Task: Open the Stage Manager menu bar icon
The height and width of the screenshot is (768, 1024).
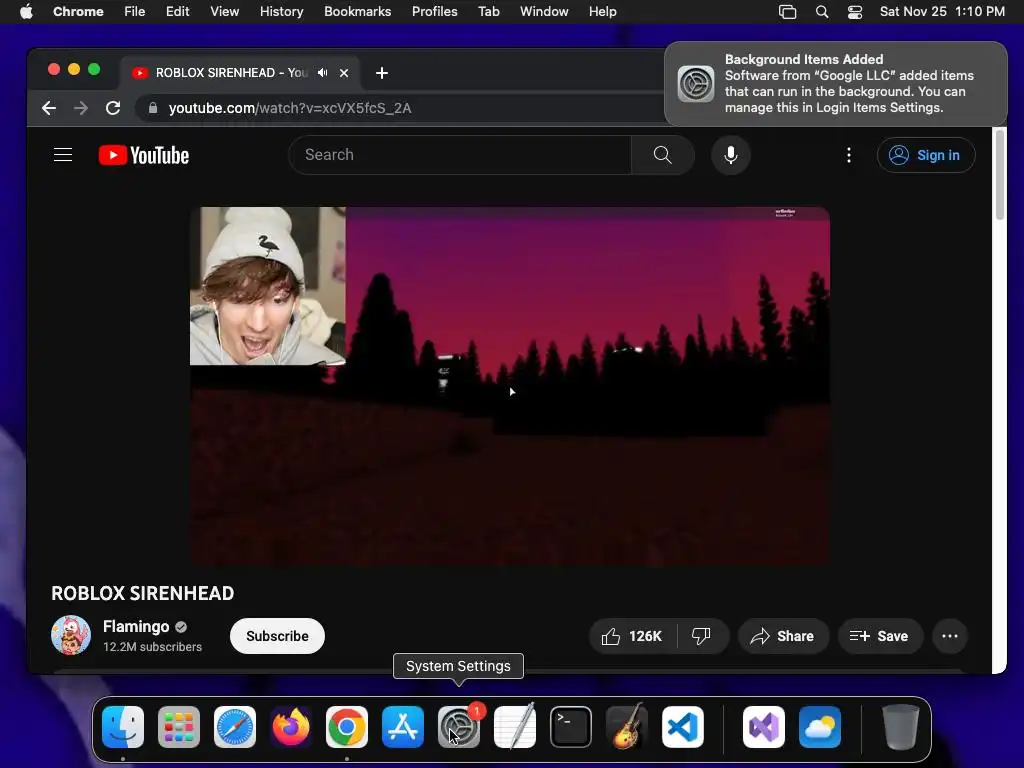Action: click(788, 11)
